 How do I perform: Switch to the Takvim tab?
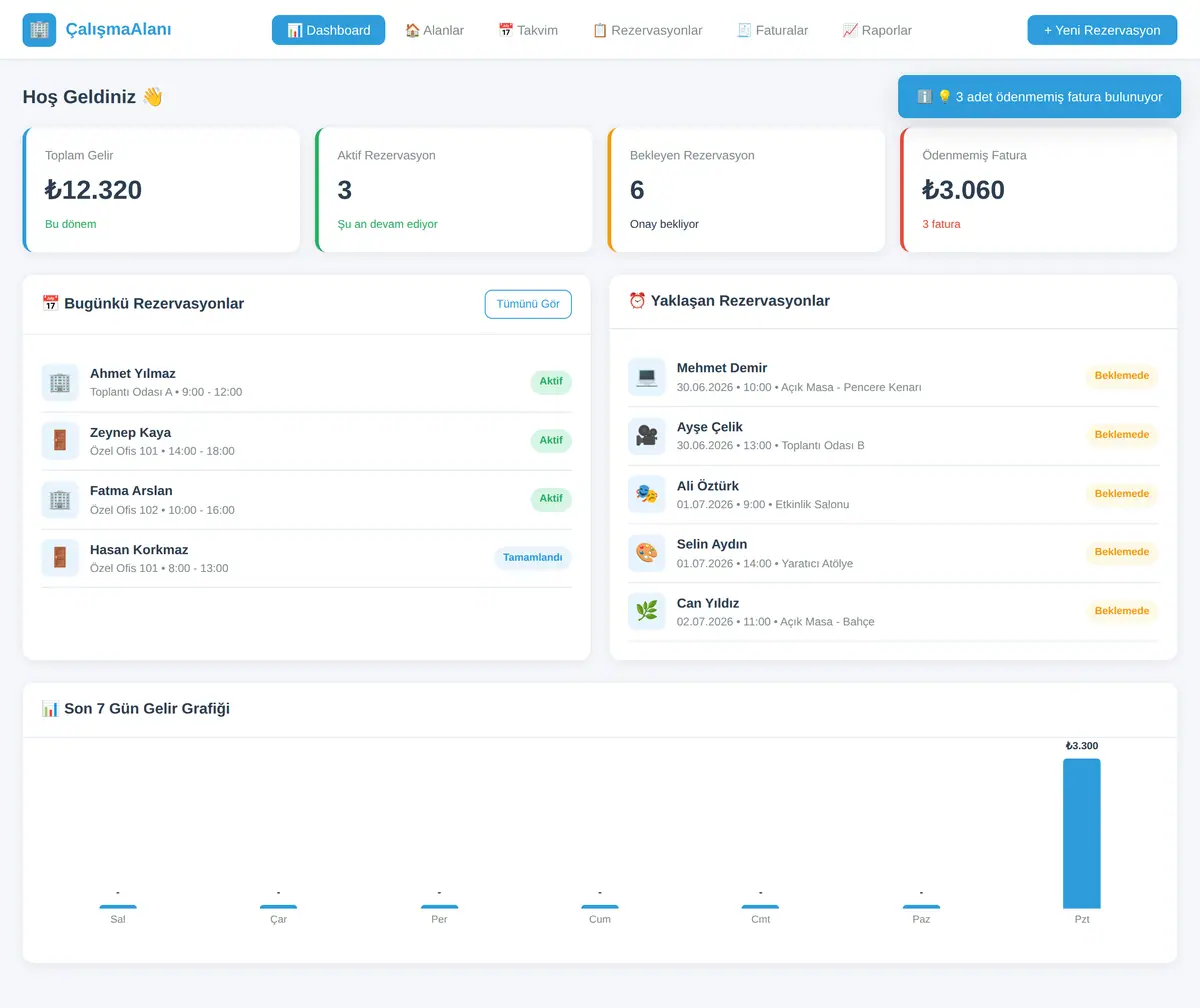click(x=528, y=30)
